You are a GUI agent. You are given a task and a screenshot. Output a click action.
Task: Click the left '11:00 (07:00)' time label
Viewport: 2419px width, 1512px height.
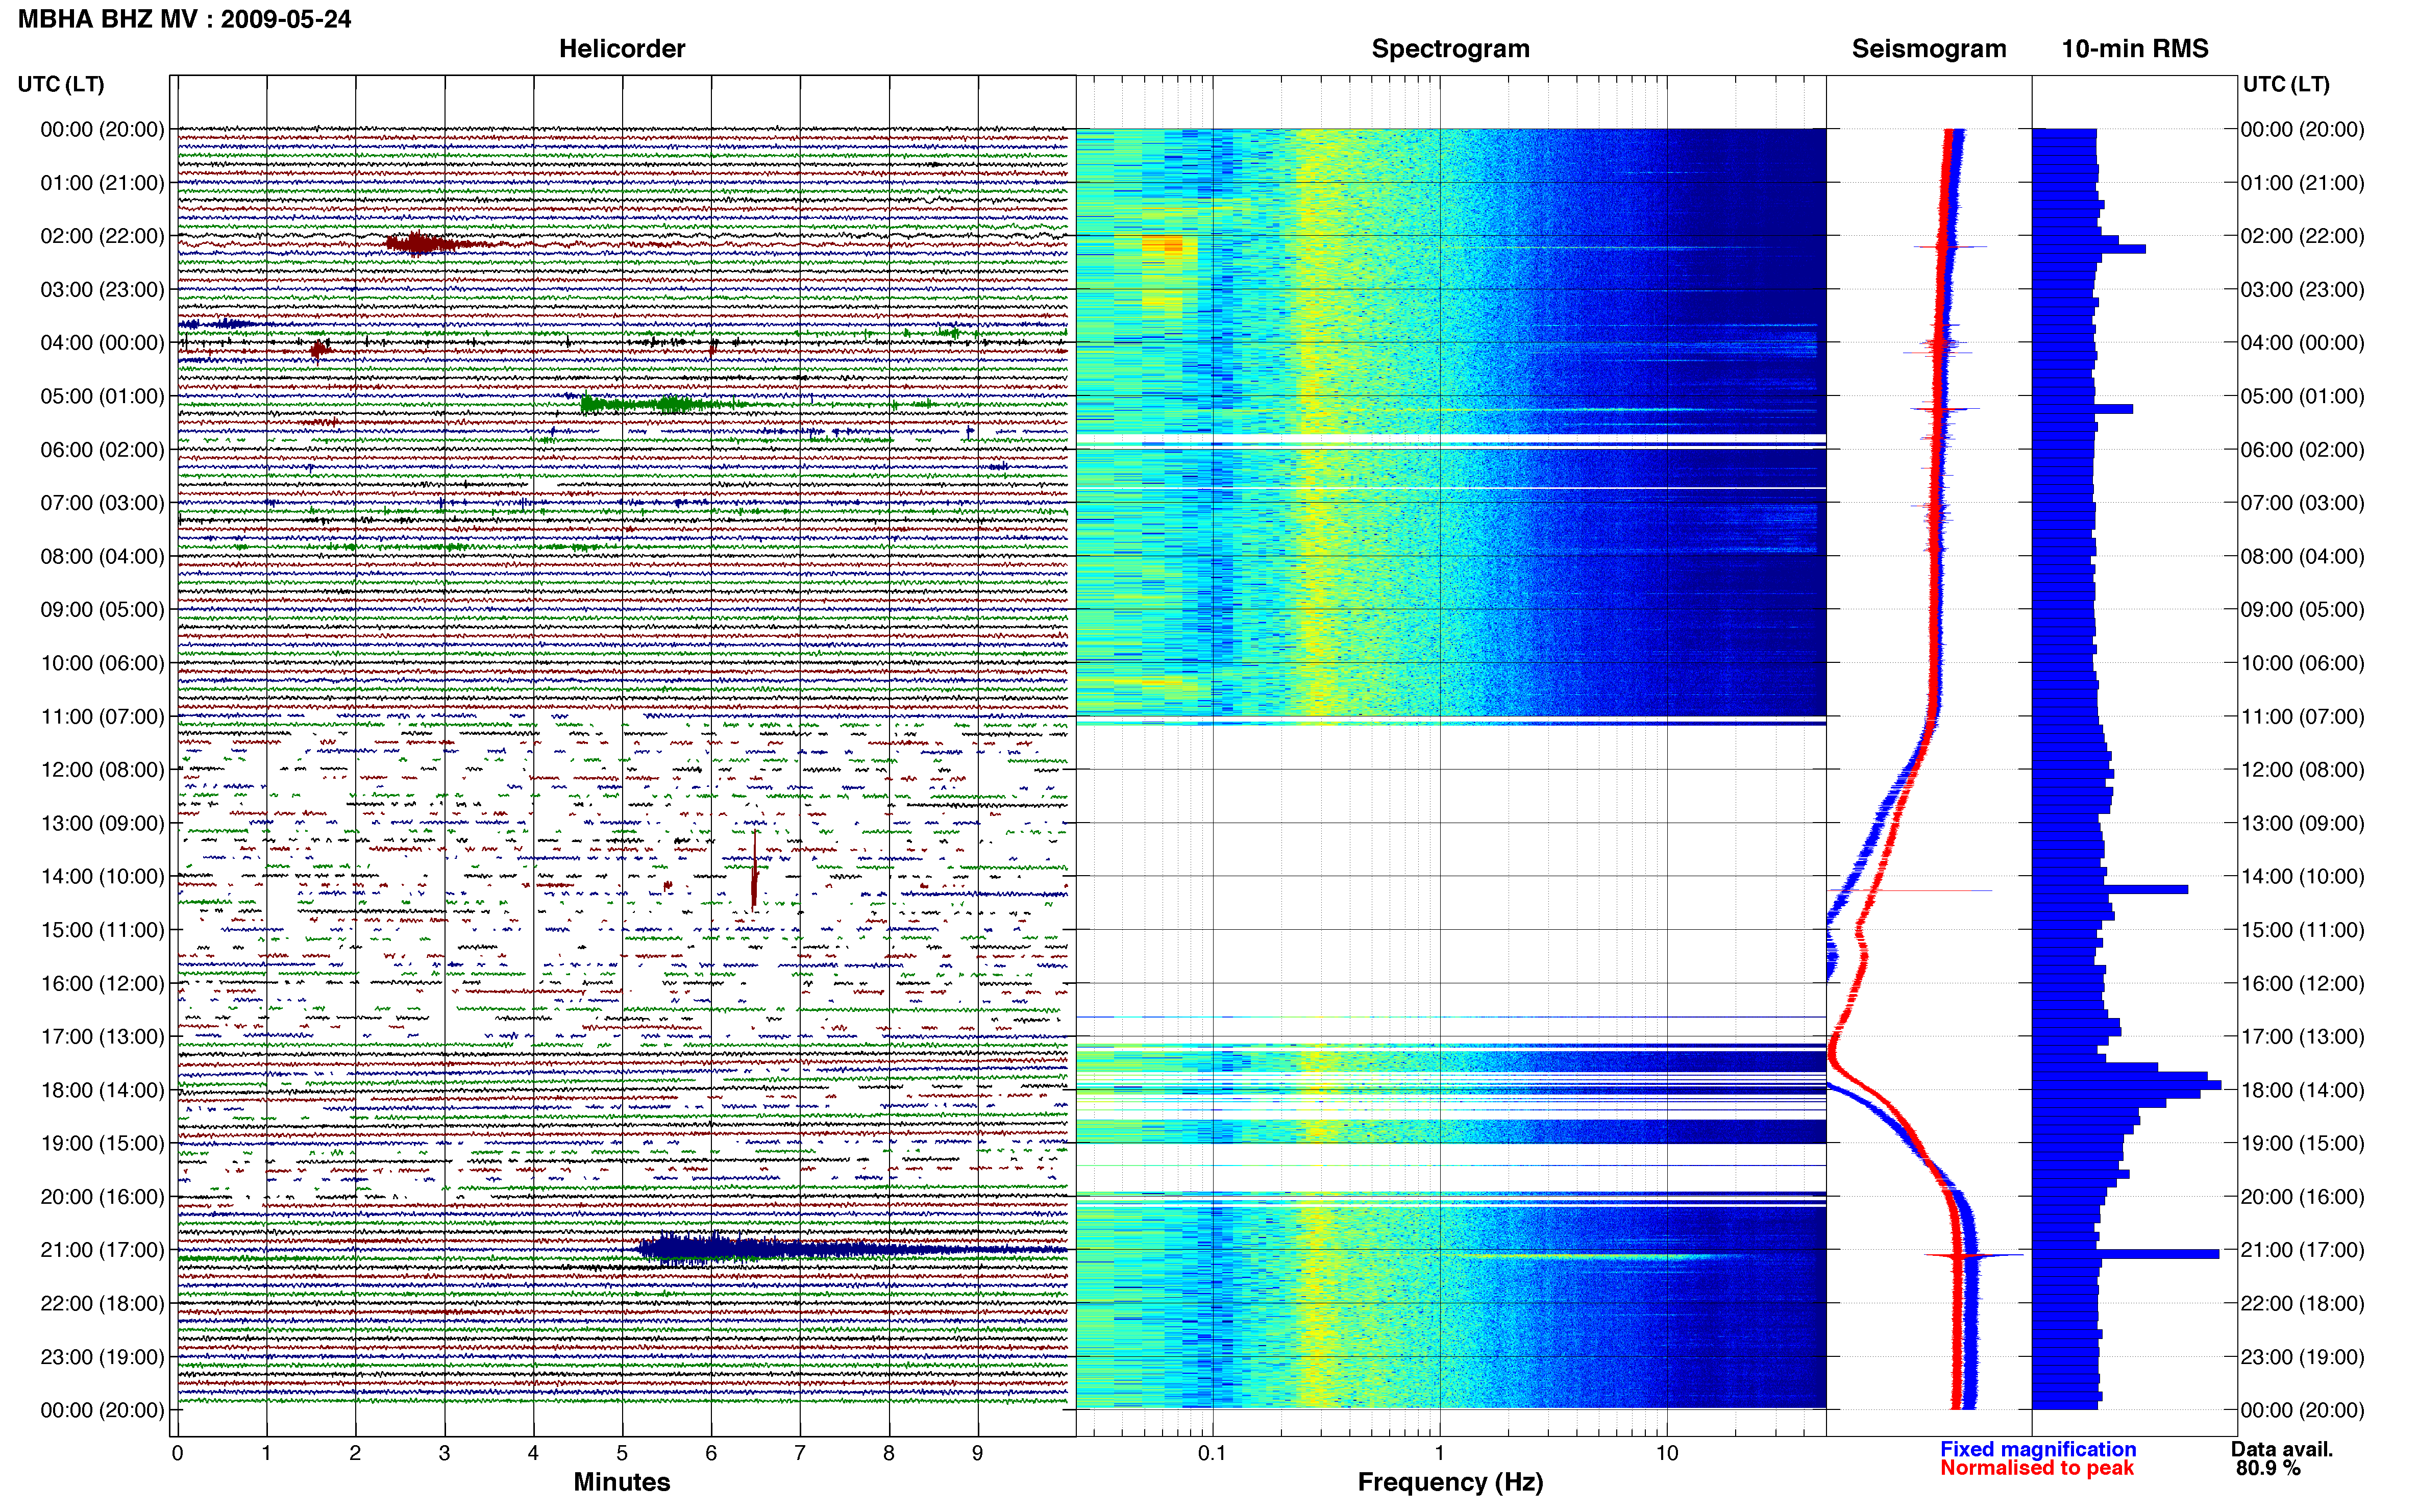click(102, 716)
